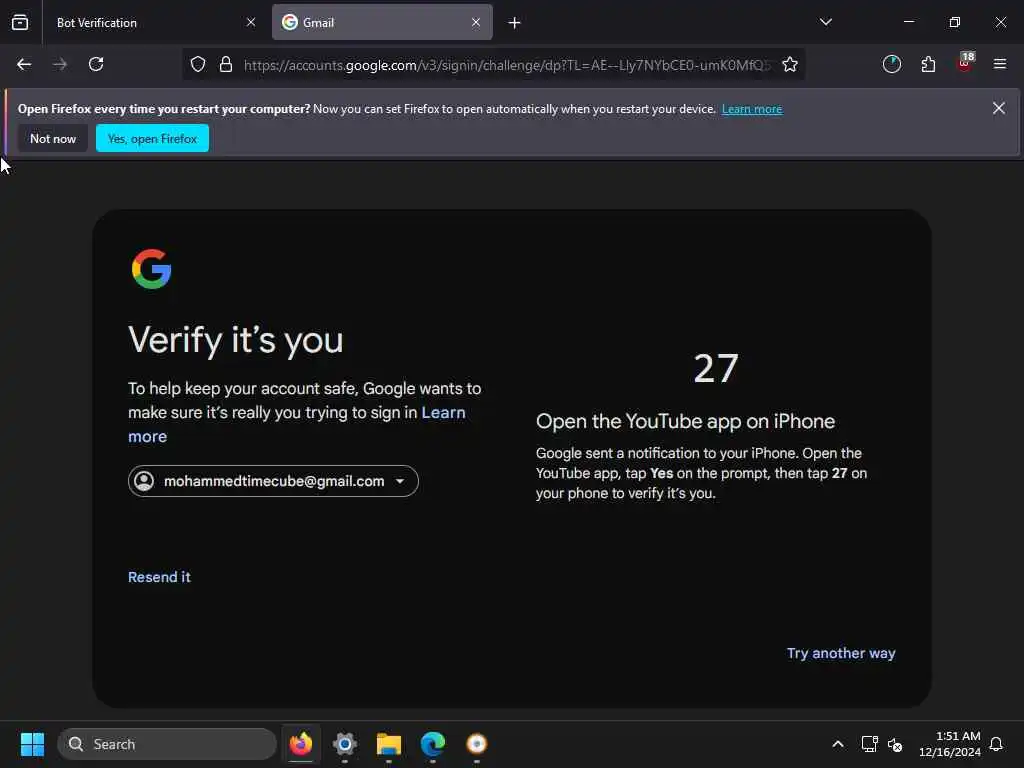Screen dimensions: 1024x768
Task: Choose Try another way
Action: coord(840,654)
